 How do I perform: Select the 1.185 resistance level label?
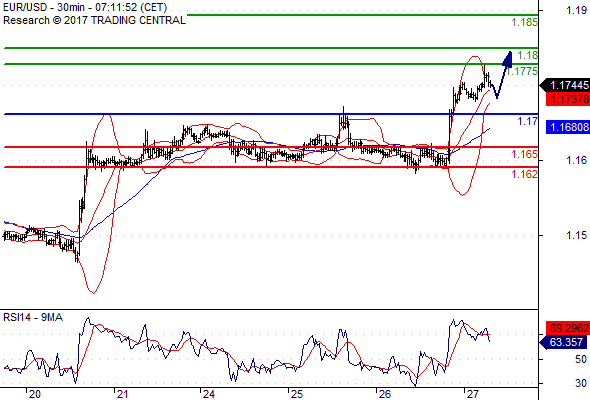525,22
